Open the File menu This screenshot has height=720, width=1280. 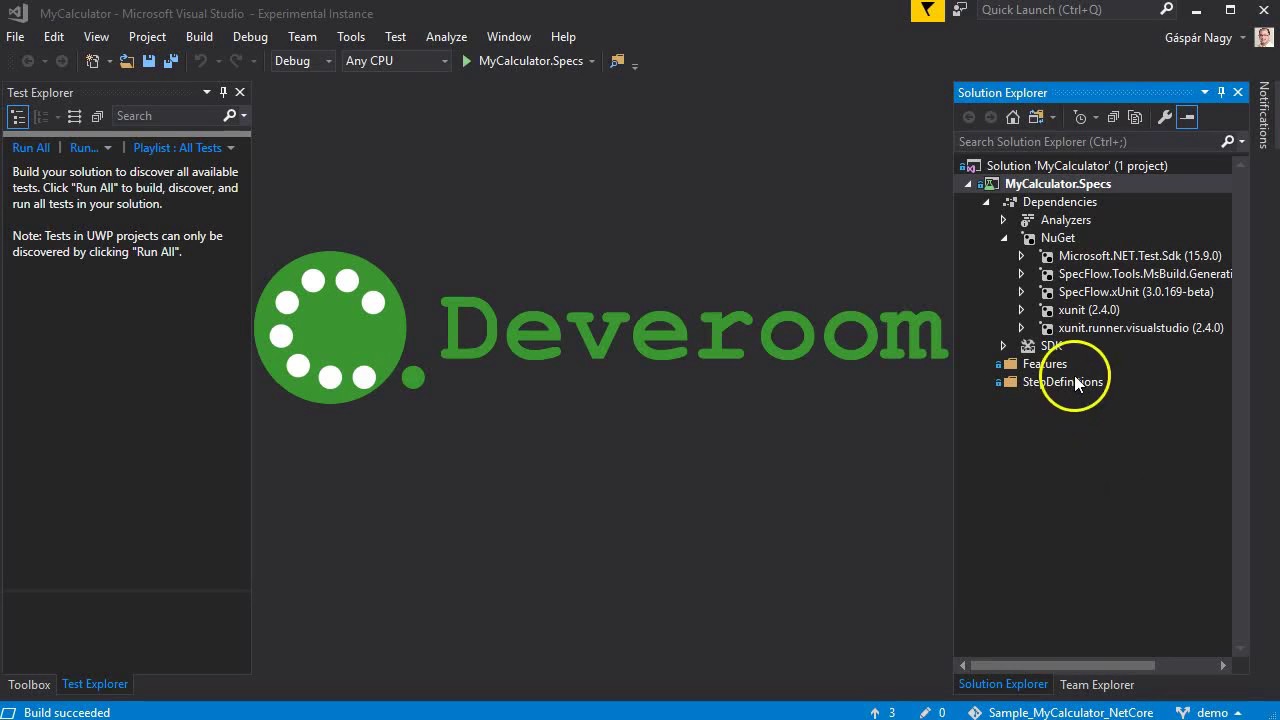coord(15,37)
